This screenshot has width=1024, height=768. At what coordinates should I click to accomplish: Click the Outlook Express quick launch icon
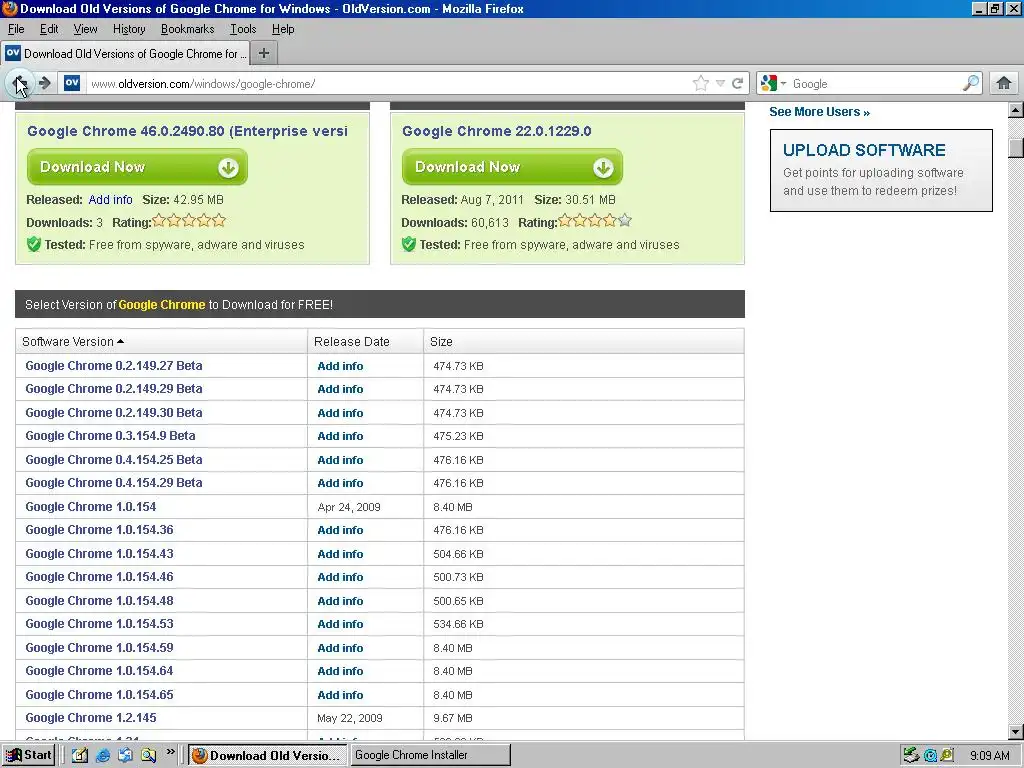tap(125, 756)
